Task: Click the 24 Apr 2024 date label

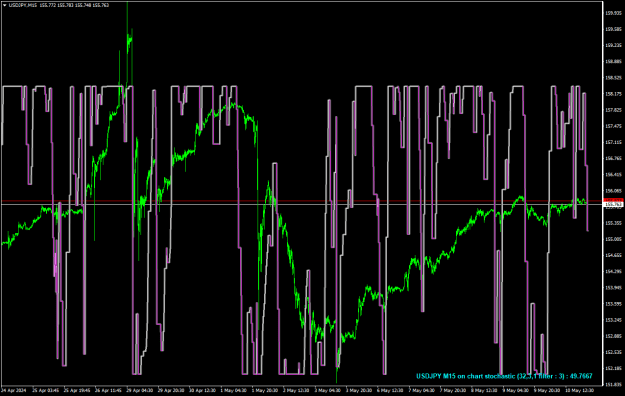Action: click(14, 390)
